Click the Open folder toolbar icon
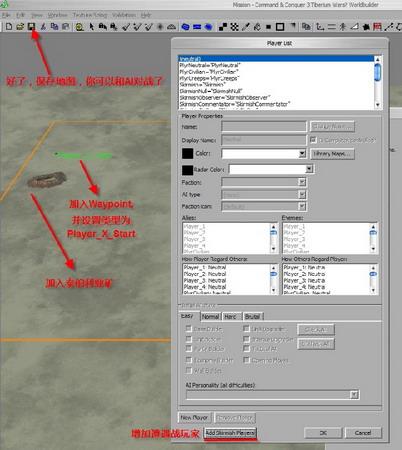Screen dimensions: 402x450 point(20,26)
